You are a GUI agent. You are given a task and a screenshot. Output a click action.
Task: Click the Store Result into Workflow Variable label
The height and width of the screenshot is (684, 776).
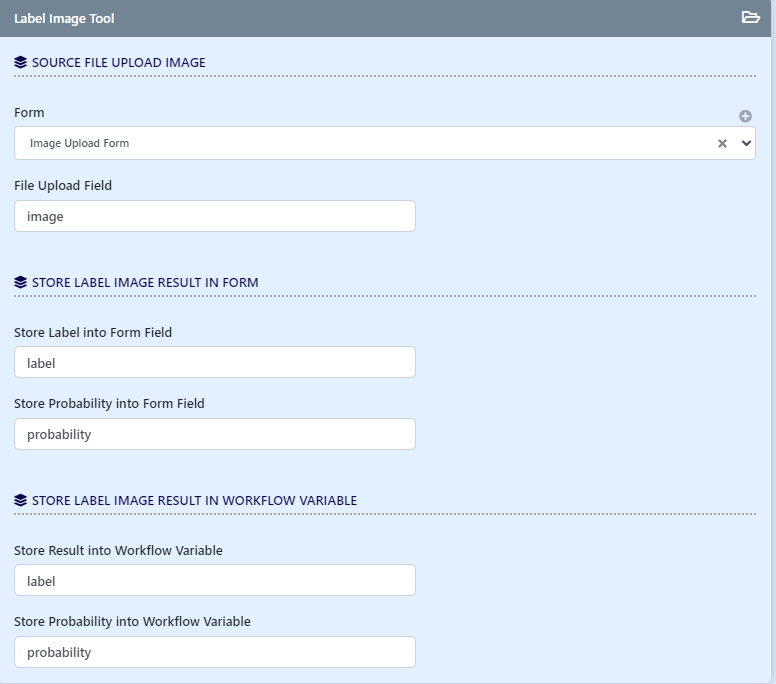tap(118, 550)
